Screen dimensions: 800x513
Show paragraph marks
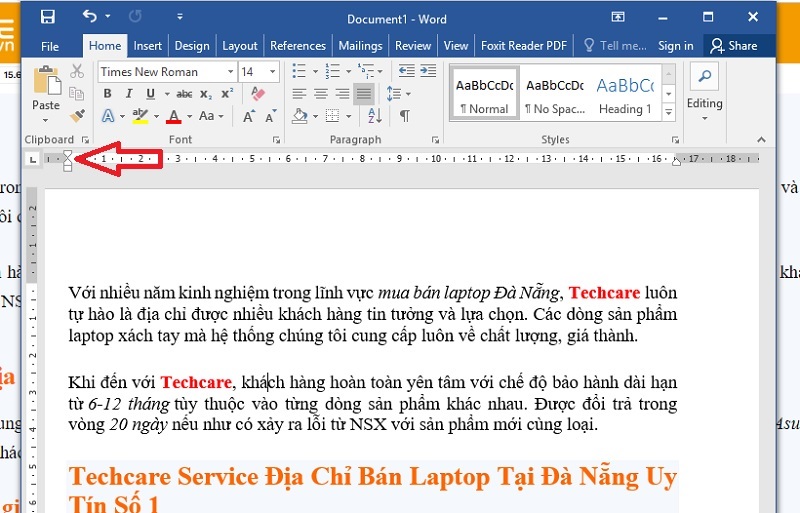pos(405,116)
